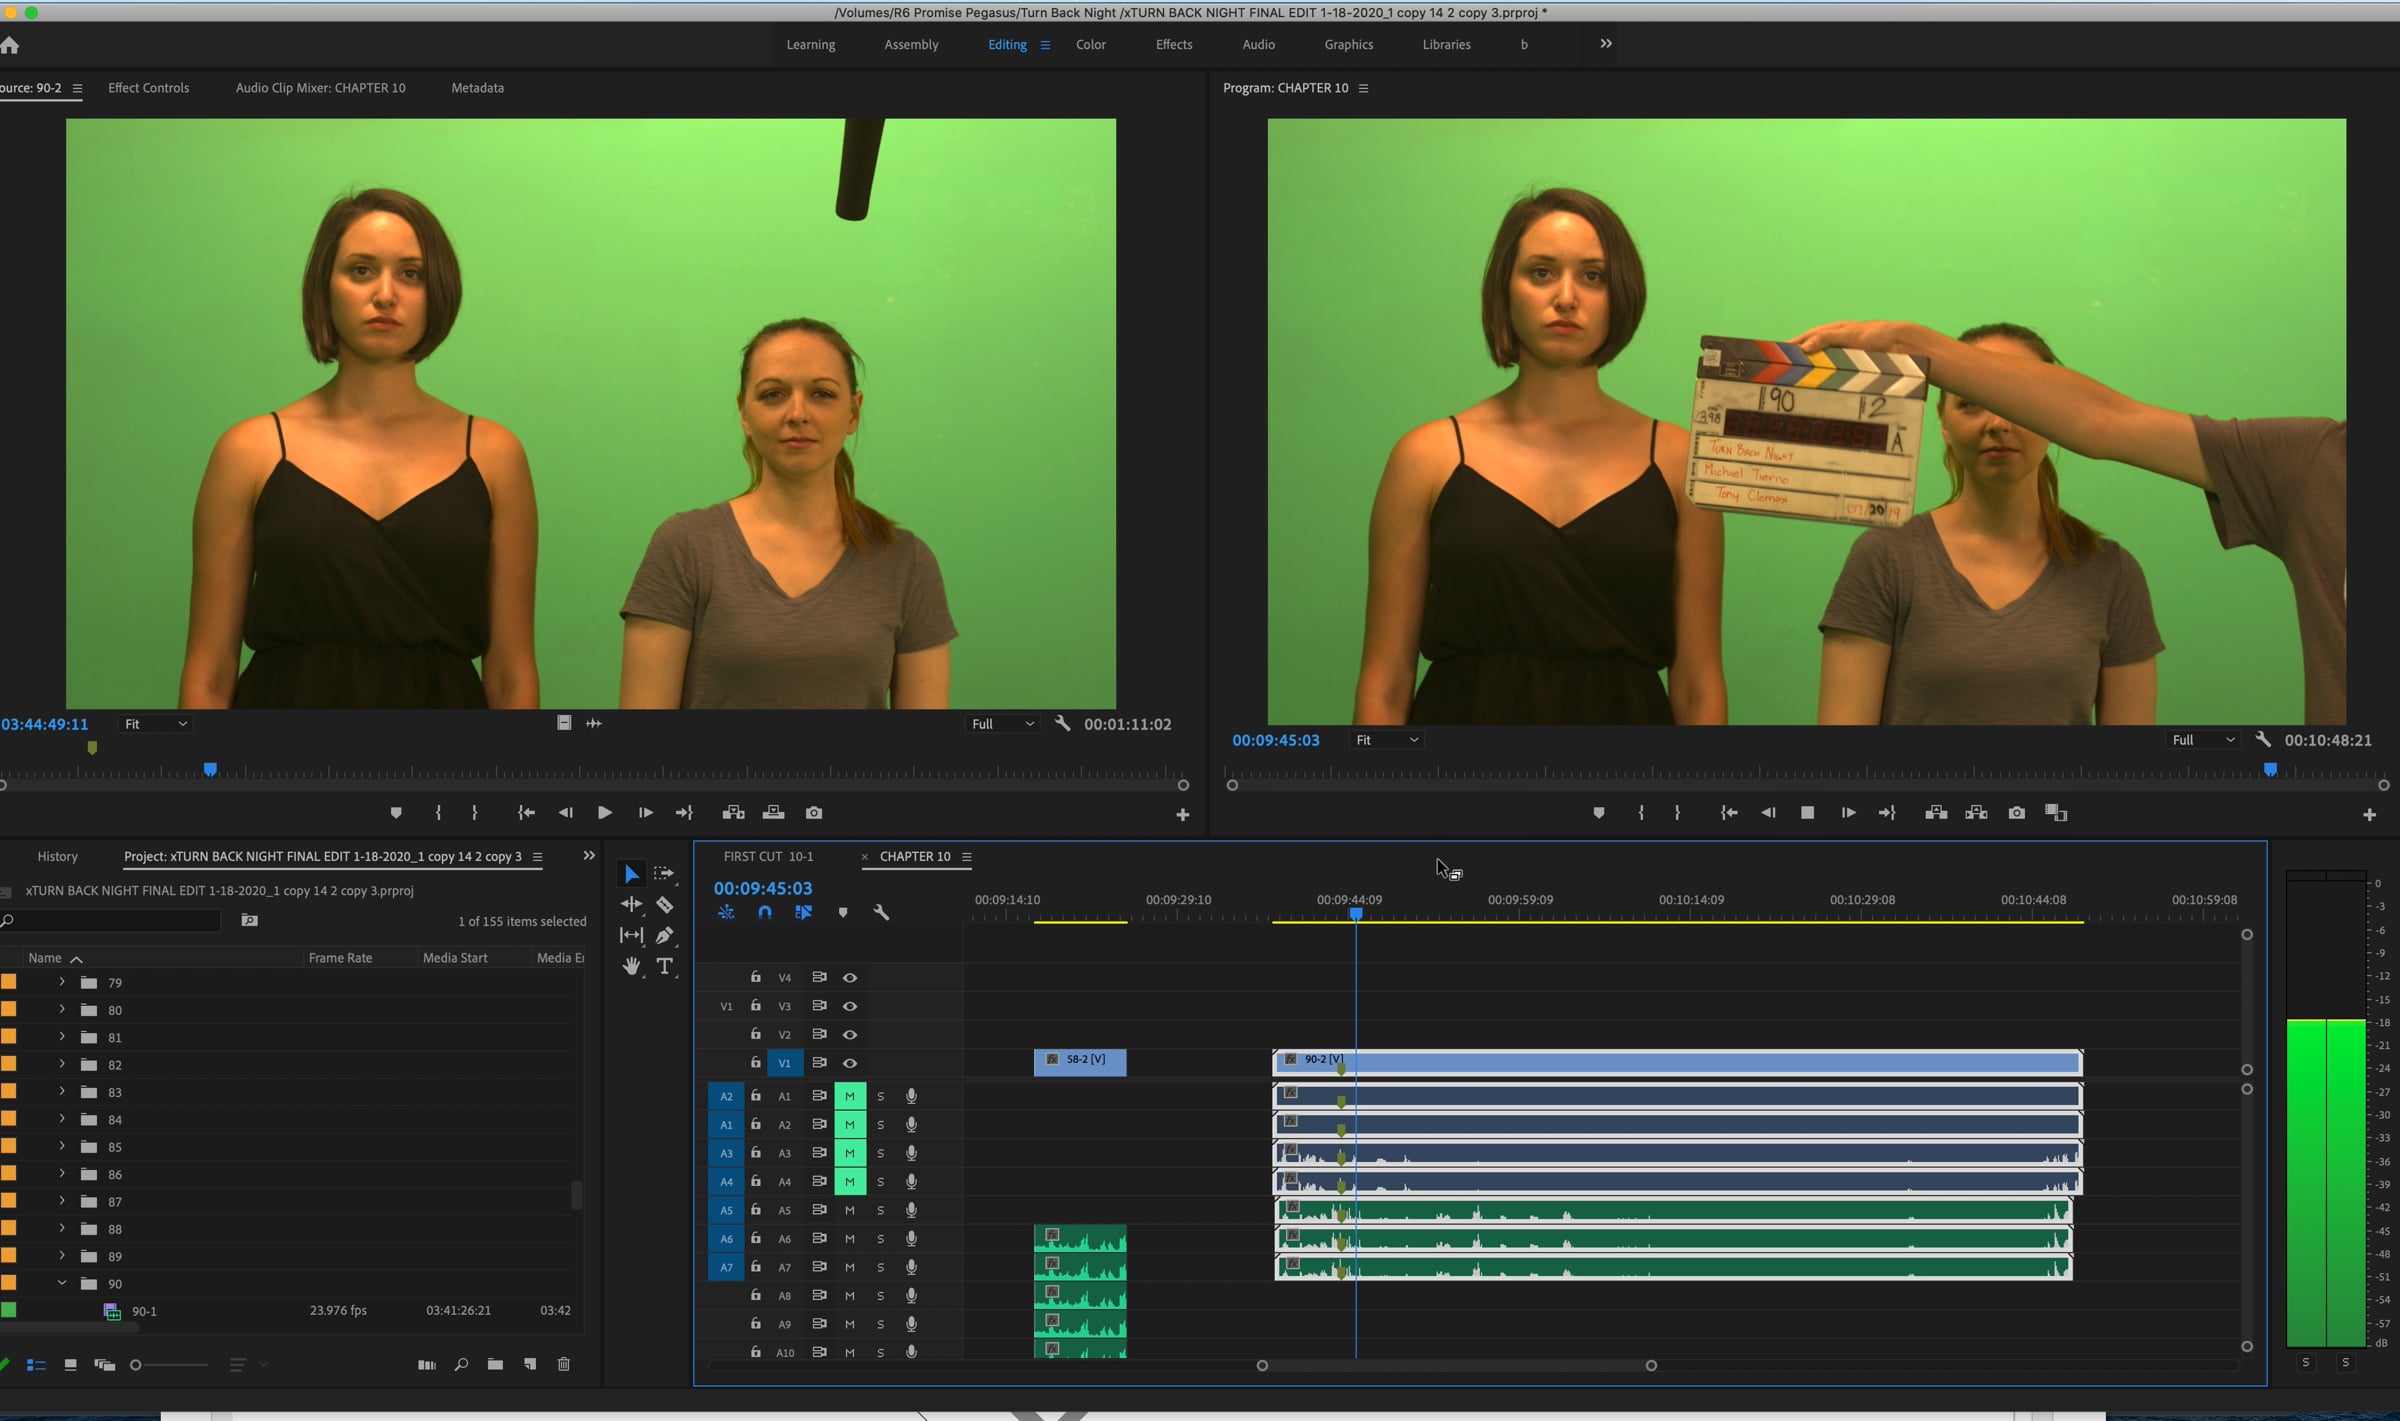
Task: Pick the Pen tool
Action: click(x=664, y=936)
